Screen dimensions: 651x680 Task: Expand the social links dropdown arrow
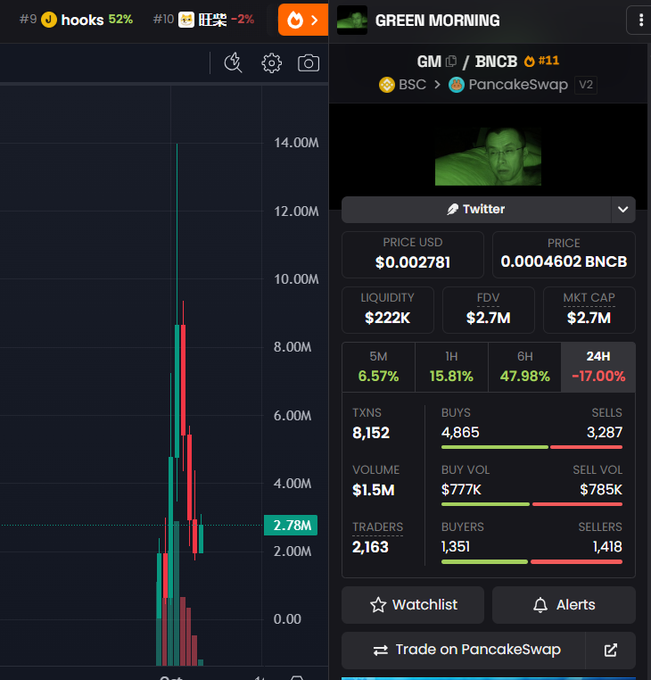(x=623, y=209)
